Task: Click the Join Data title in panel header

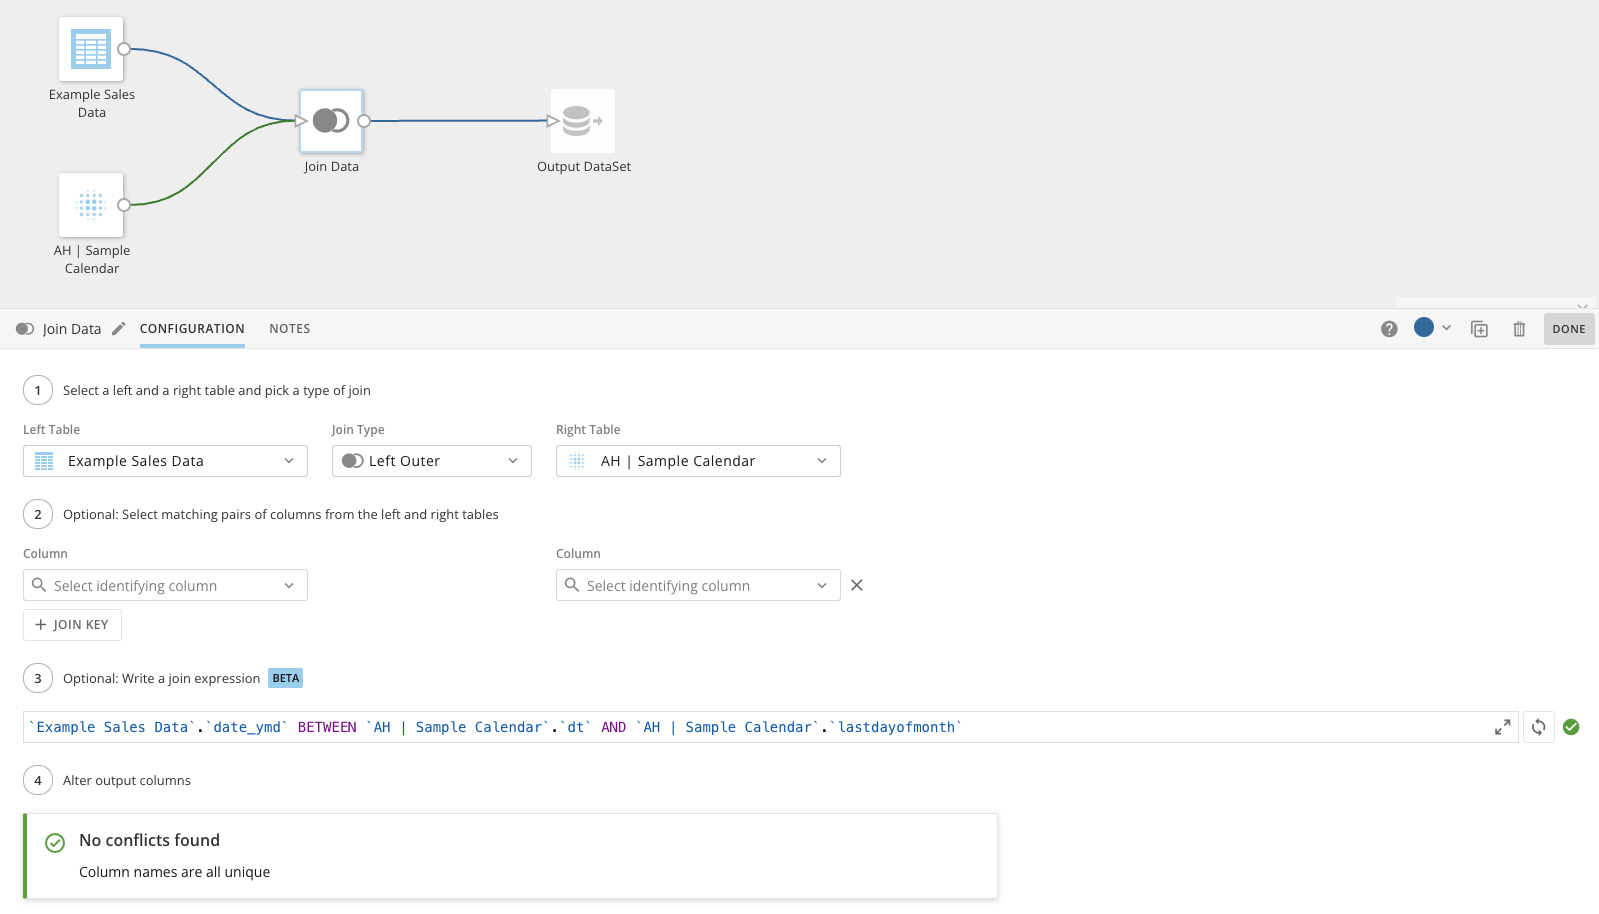Action: coord(72,329)
